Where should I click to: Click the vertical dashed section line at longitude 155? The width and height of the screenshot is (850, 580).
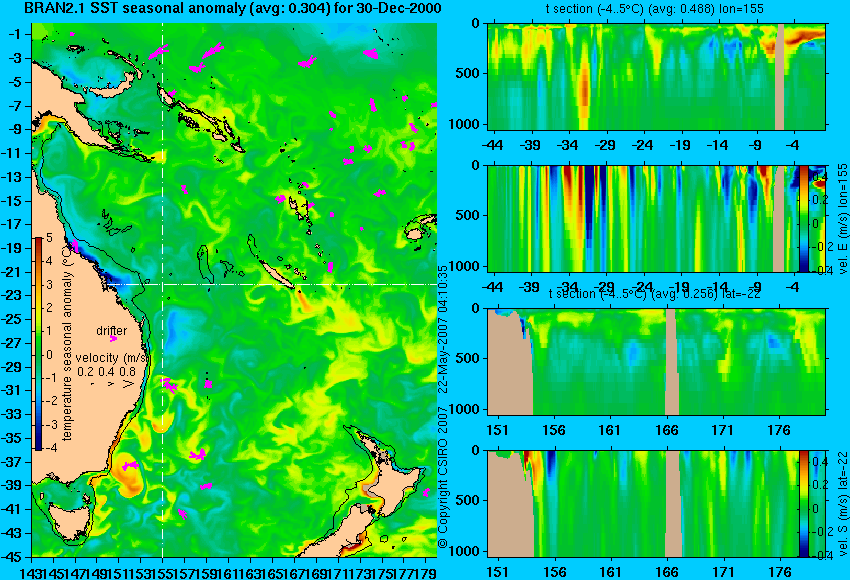tap(163, 290)
